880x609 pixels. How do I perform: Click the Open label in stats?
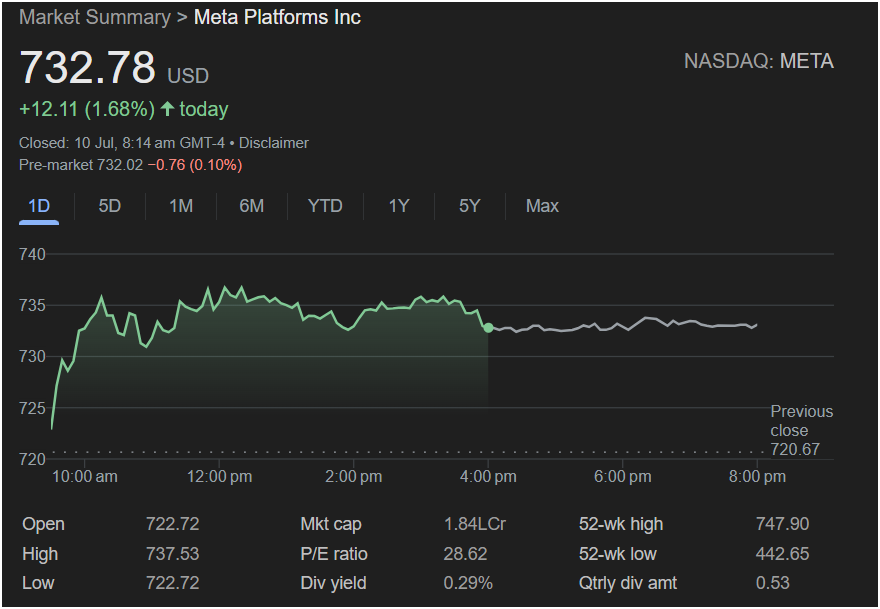[x=43, y=524]
